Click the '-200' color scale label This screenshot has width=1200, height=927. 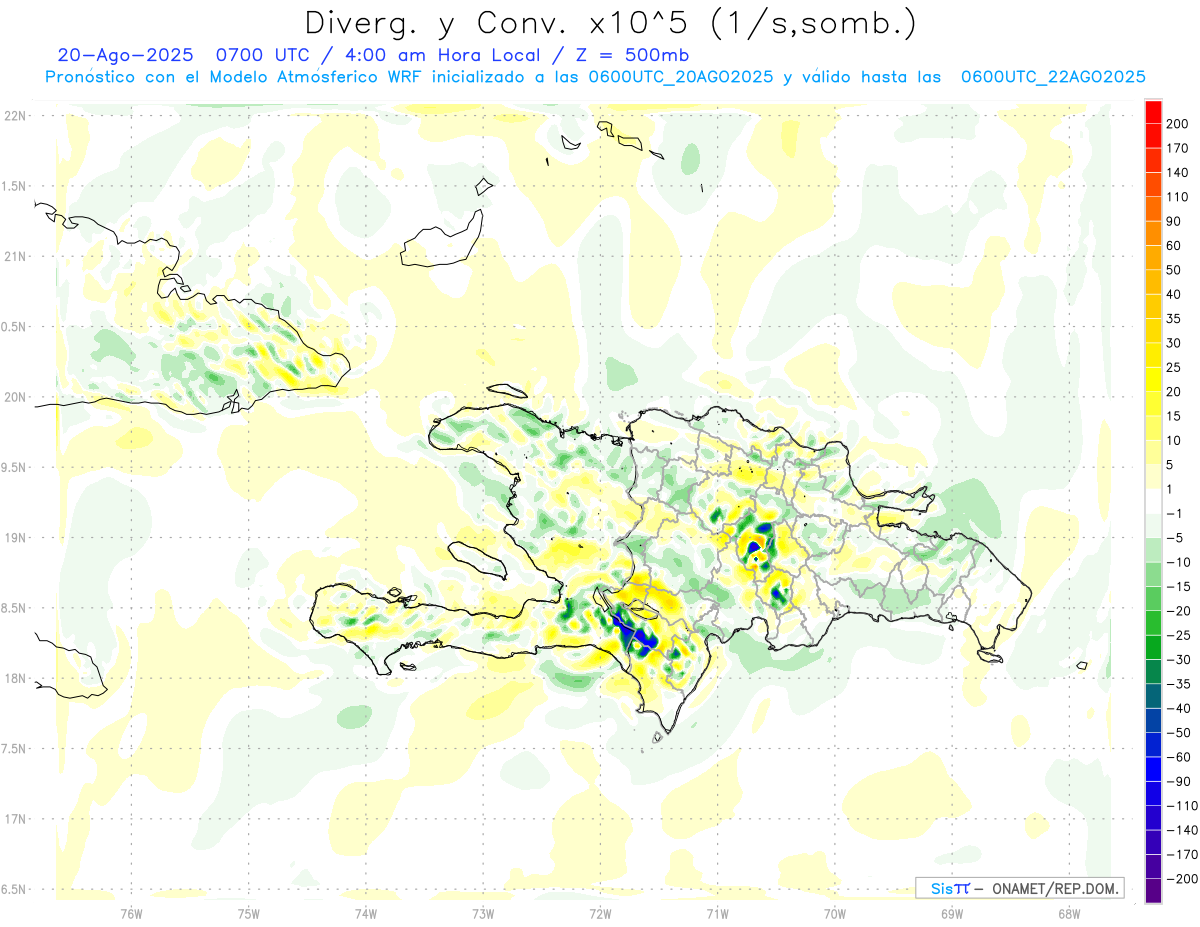coord(1184,878)
